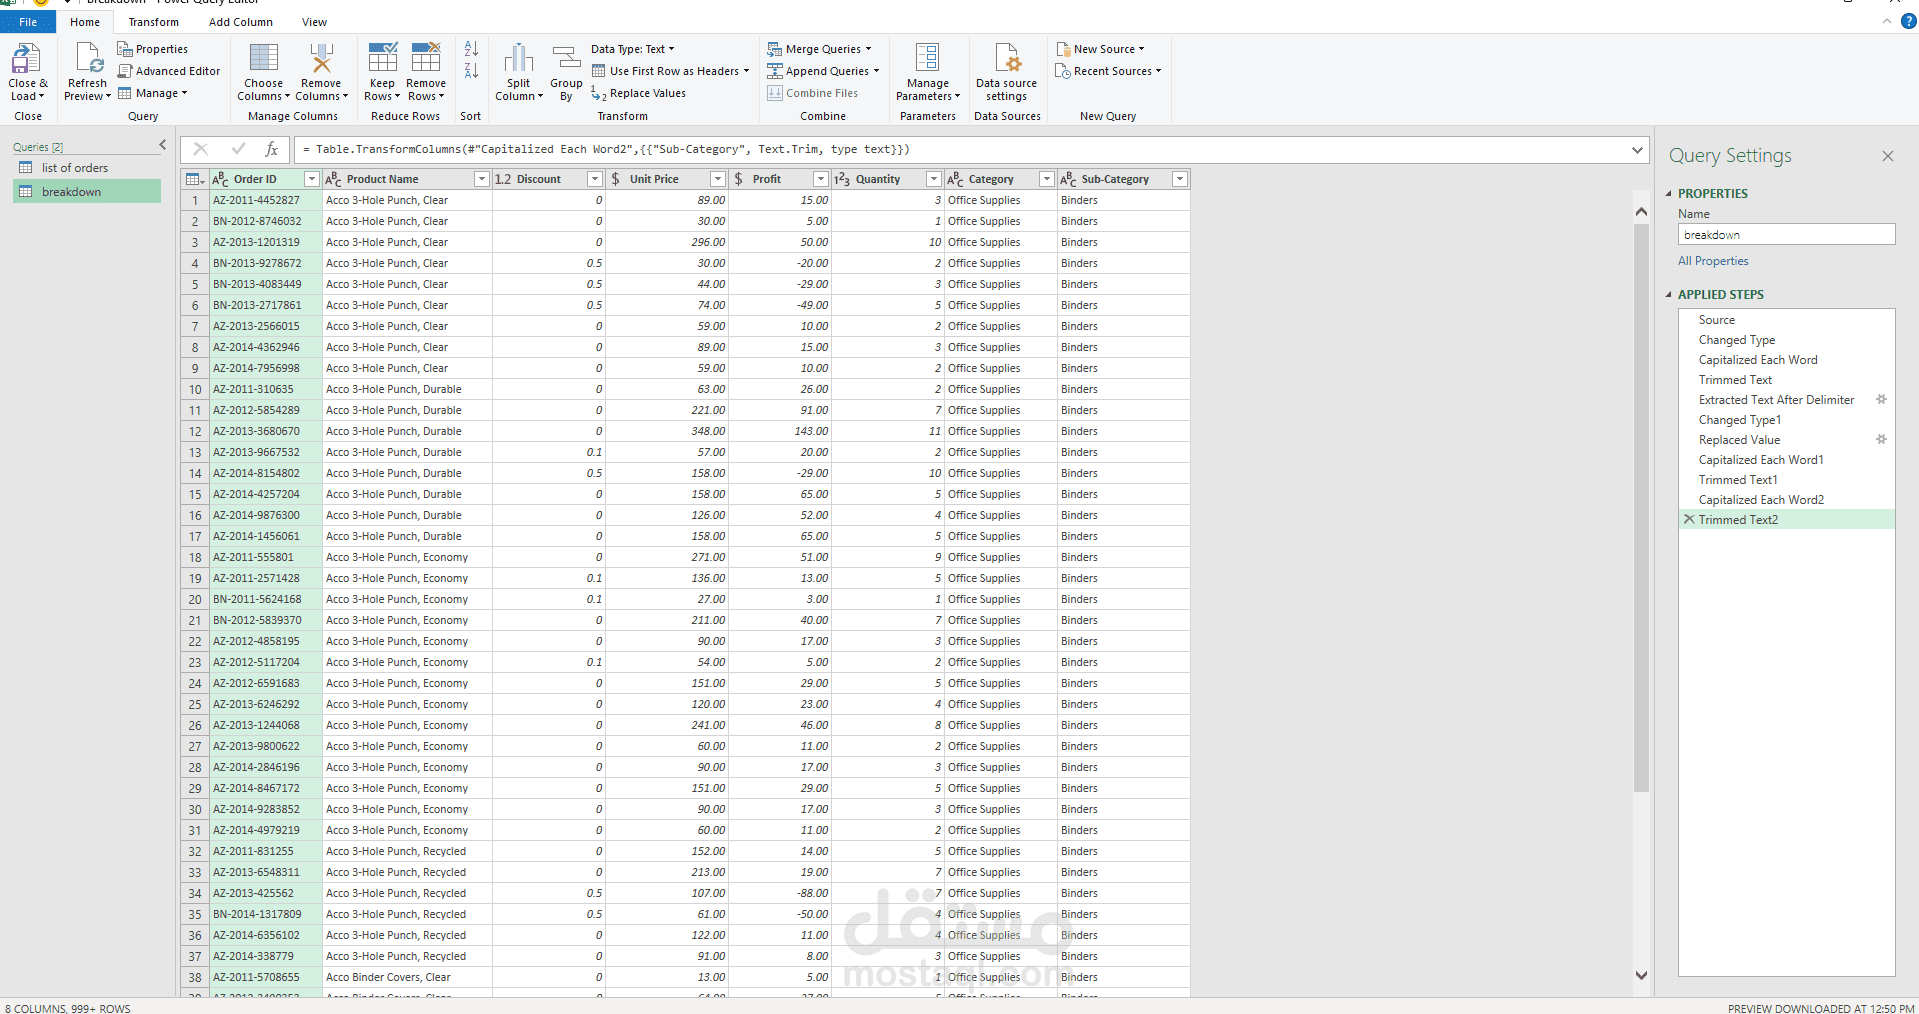Select the Capitalized Each Word1 step
The width and height of the screenshot is (1919, 1014).
pyautogui.click(x=1786, y=460)
